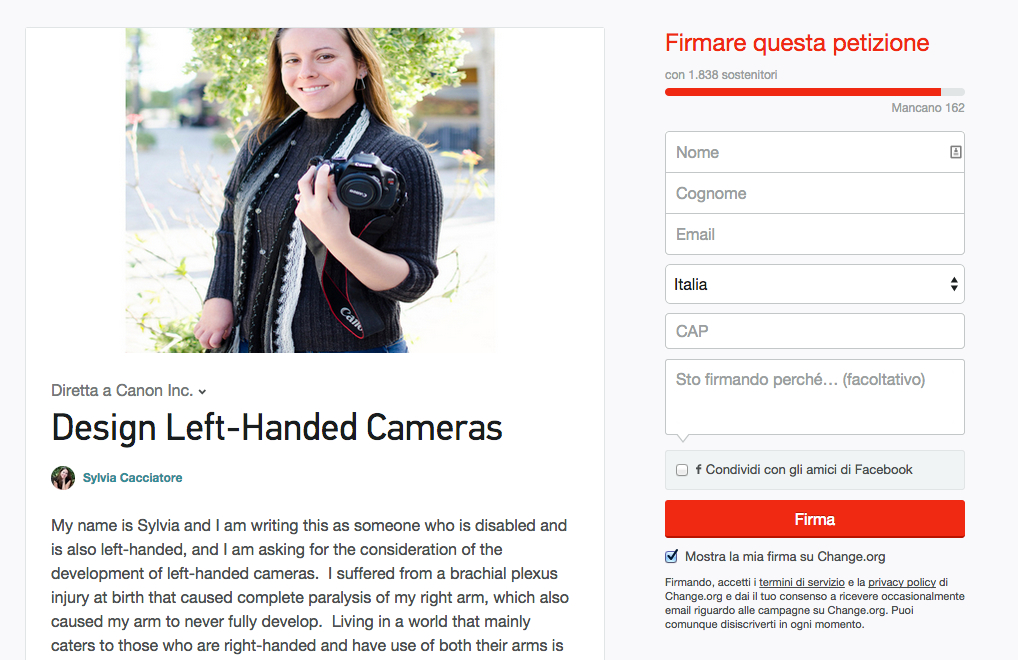Screen dimensions: 1018x660
Task: Click into the Cognome input field
Action: [x=814, y=193]
